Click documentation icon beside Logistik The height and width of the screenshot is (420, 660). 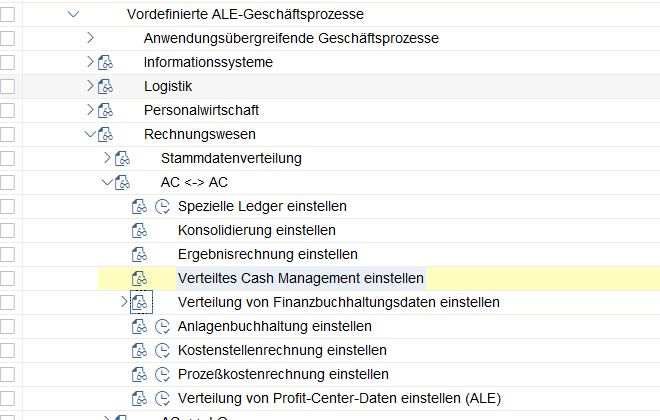coord(106,86)
